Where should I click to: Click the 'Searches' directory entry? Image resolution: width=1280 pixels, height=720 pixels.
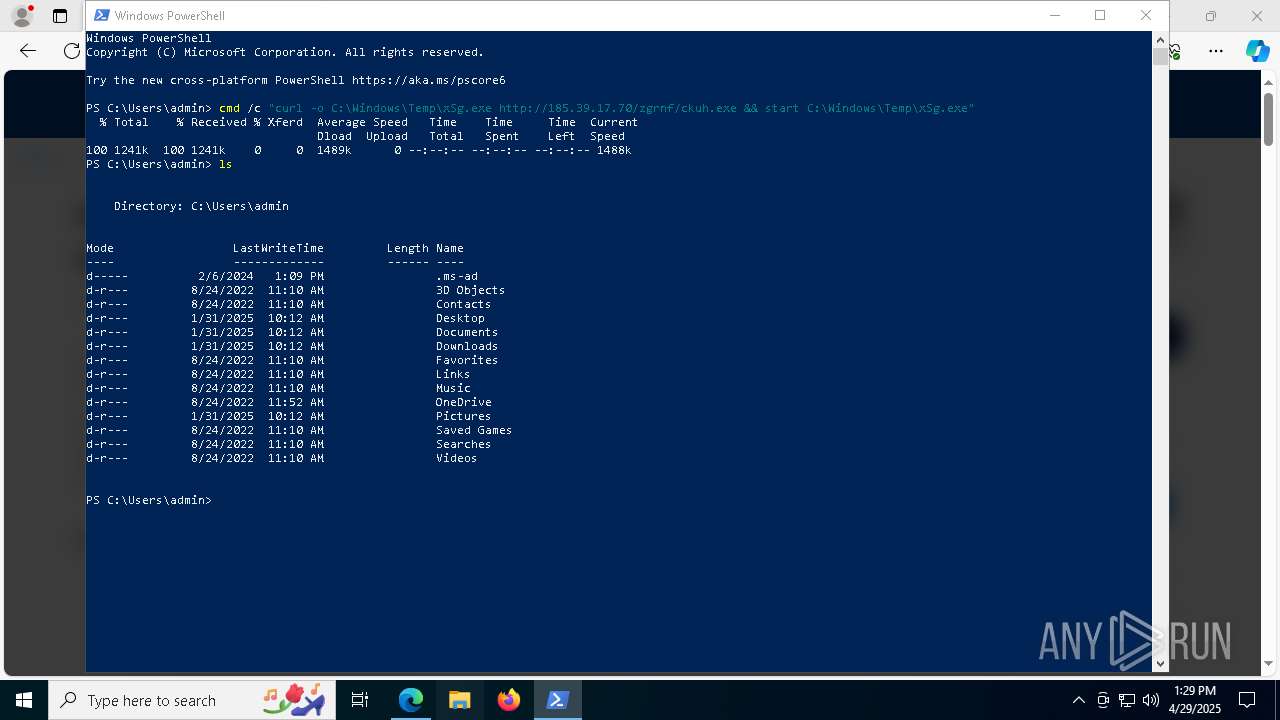coord(463,444)
